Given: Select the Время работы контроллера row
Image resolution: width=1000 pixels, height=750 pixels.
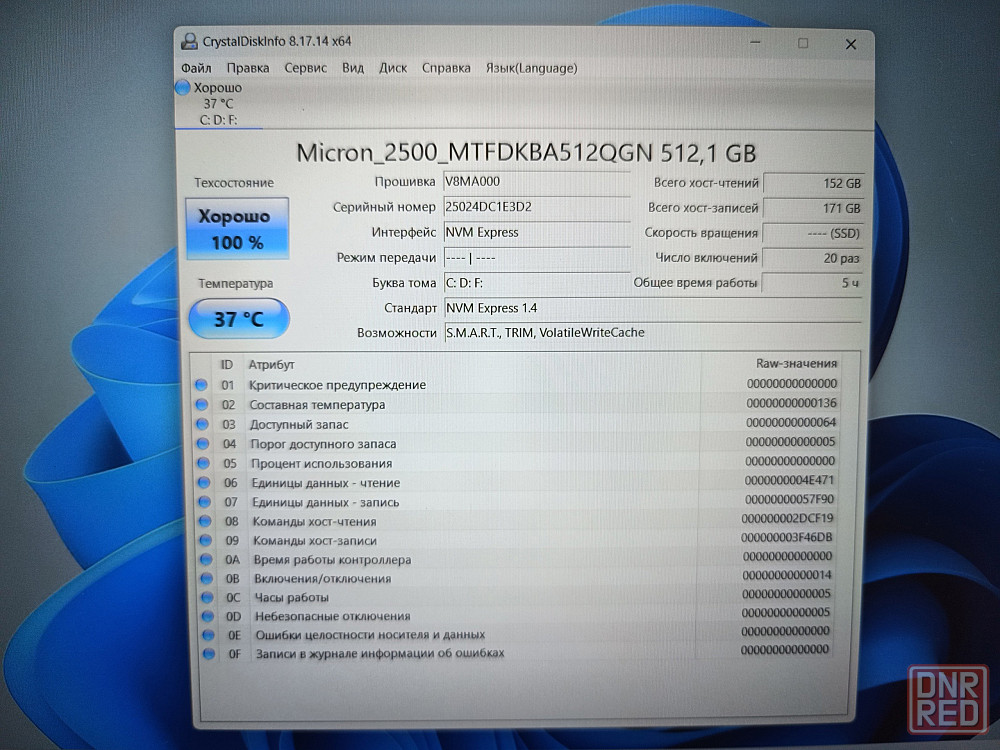Looking at the screenshot, I should pyautogui.click(x=517, y=559).
